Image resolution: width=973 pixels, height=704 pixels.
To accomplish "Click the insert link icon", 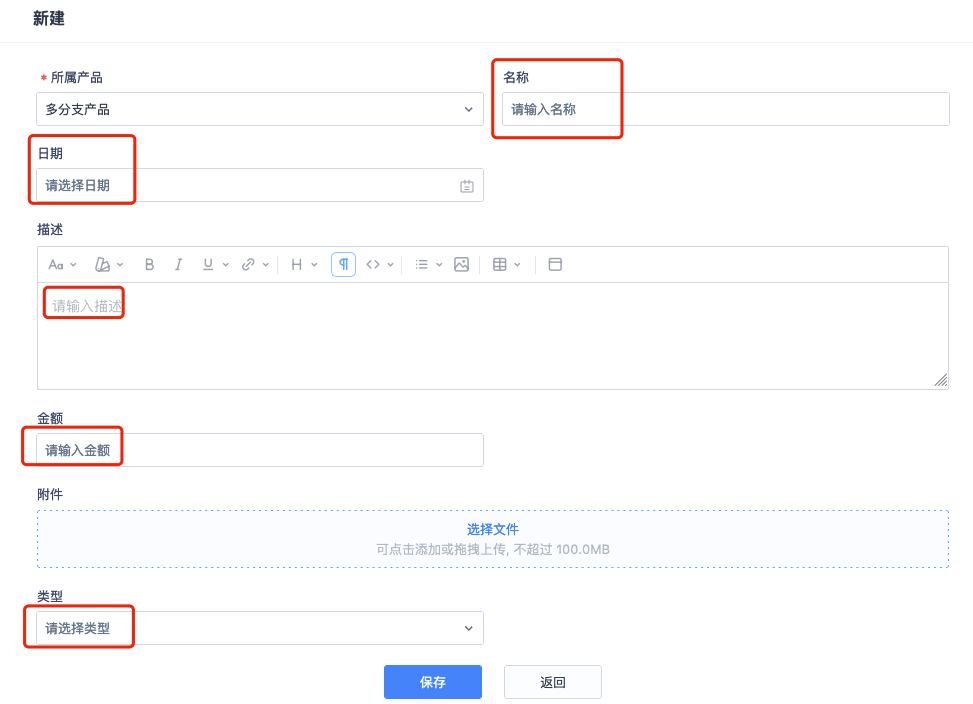I will pos(248,265).
